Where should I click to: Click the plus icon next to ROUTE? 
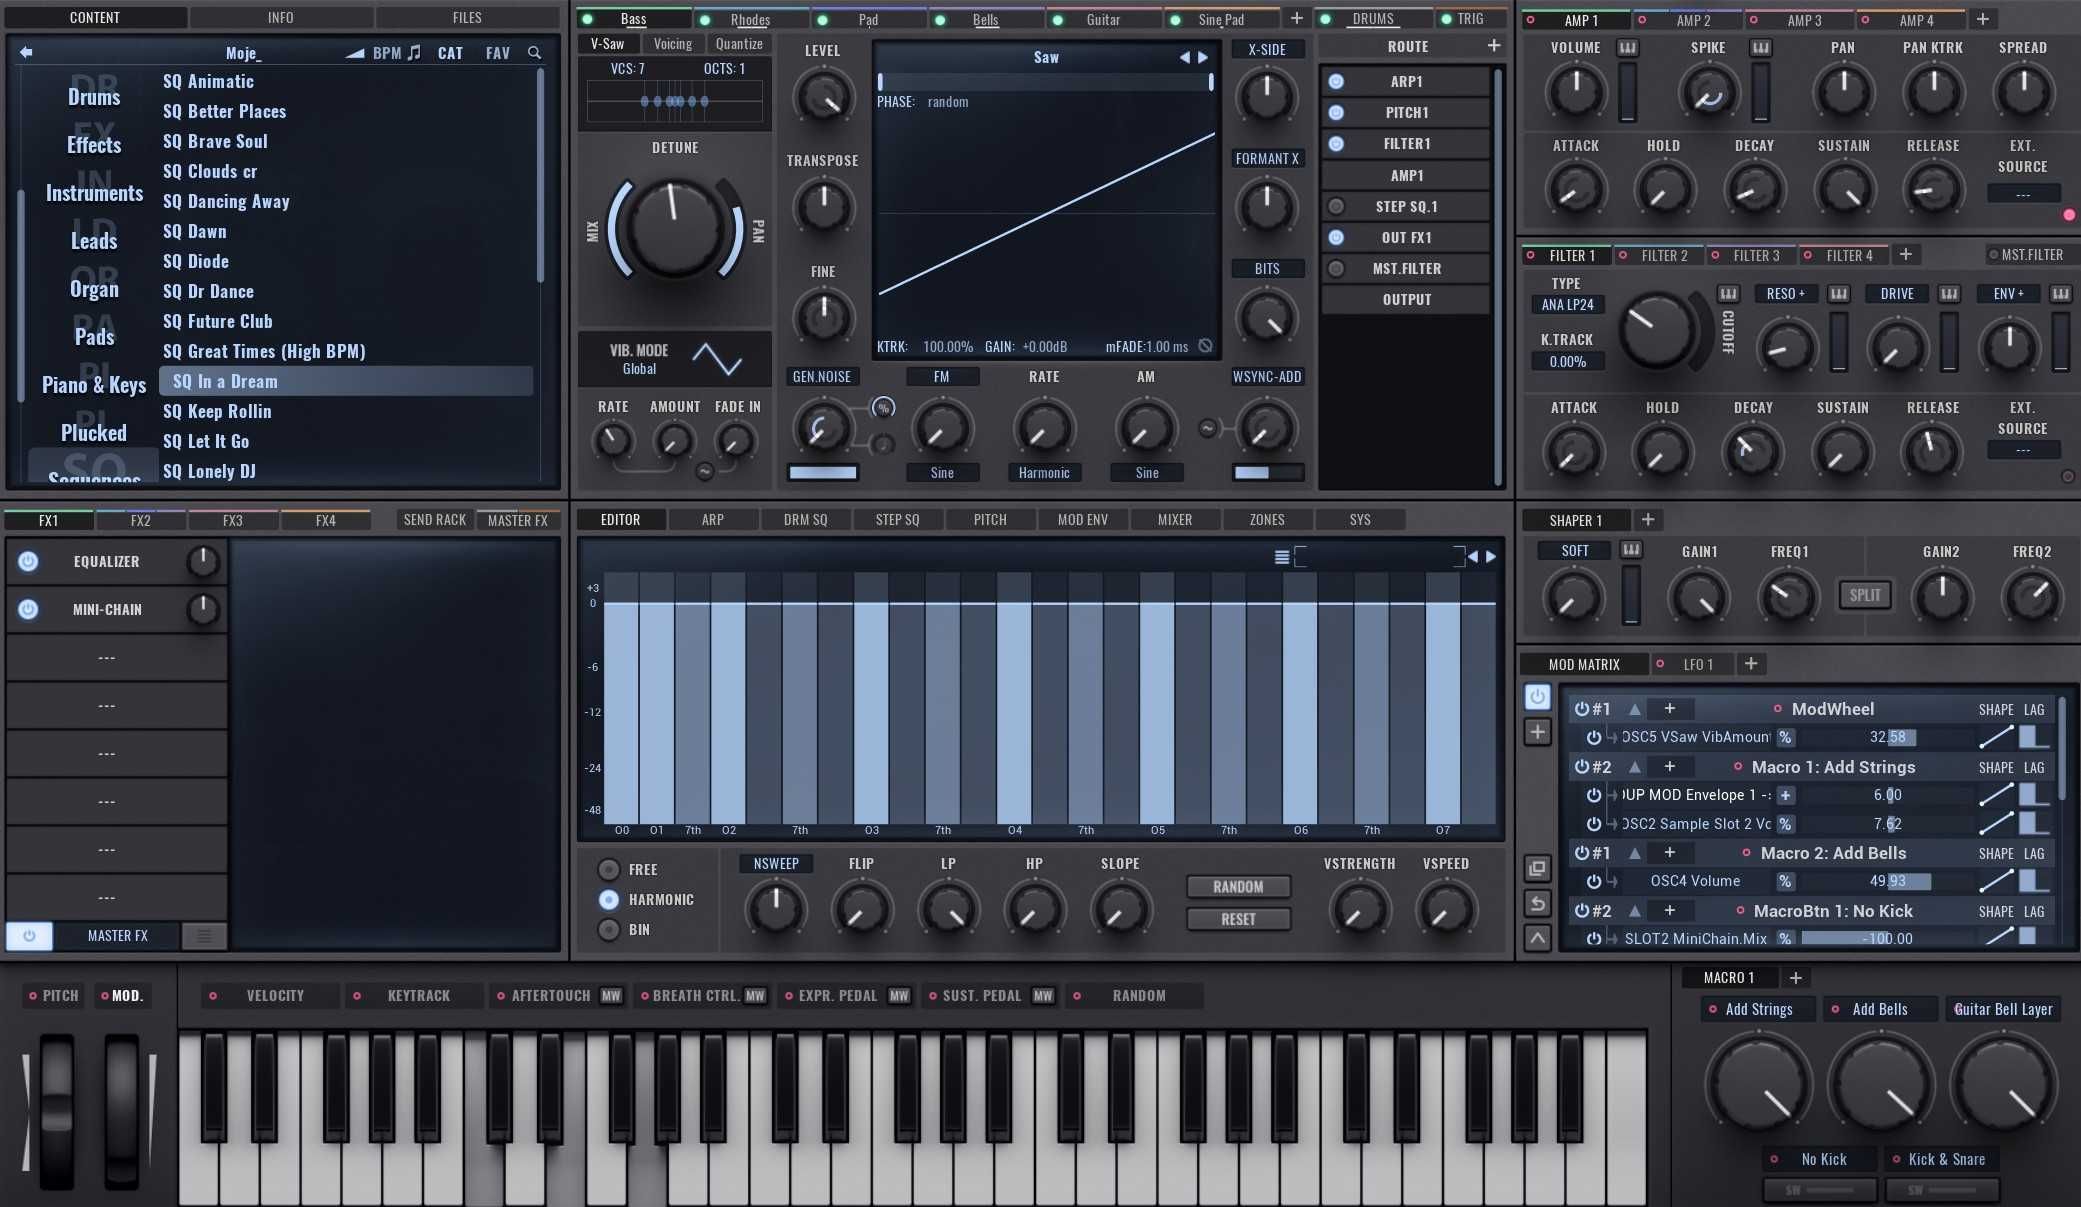tap(1494, 46)
